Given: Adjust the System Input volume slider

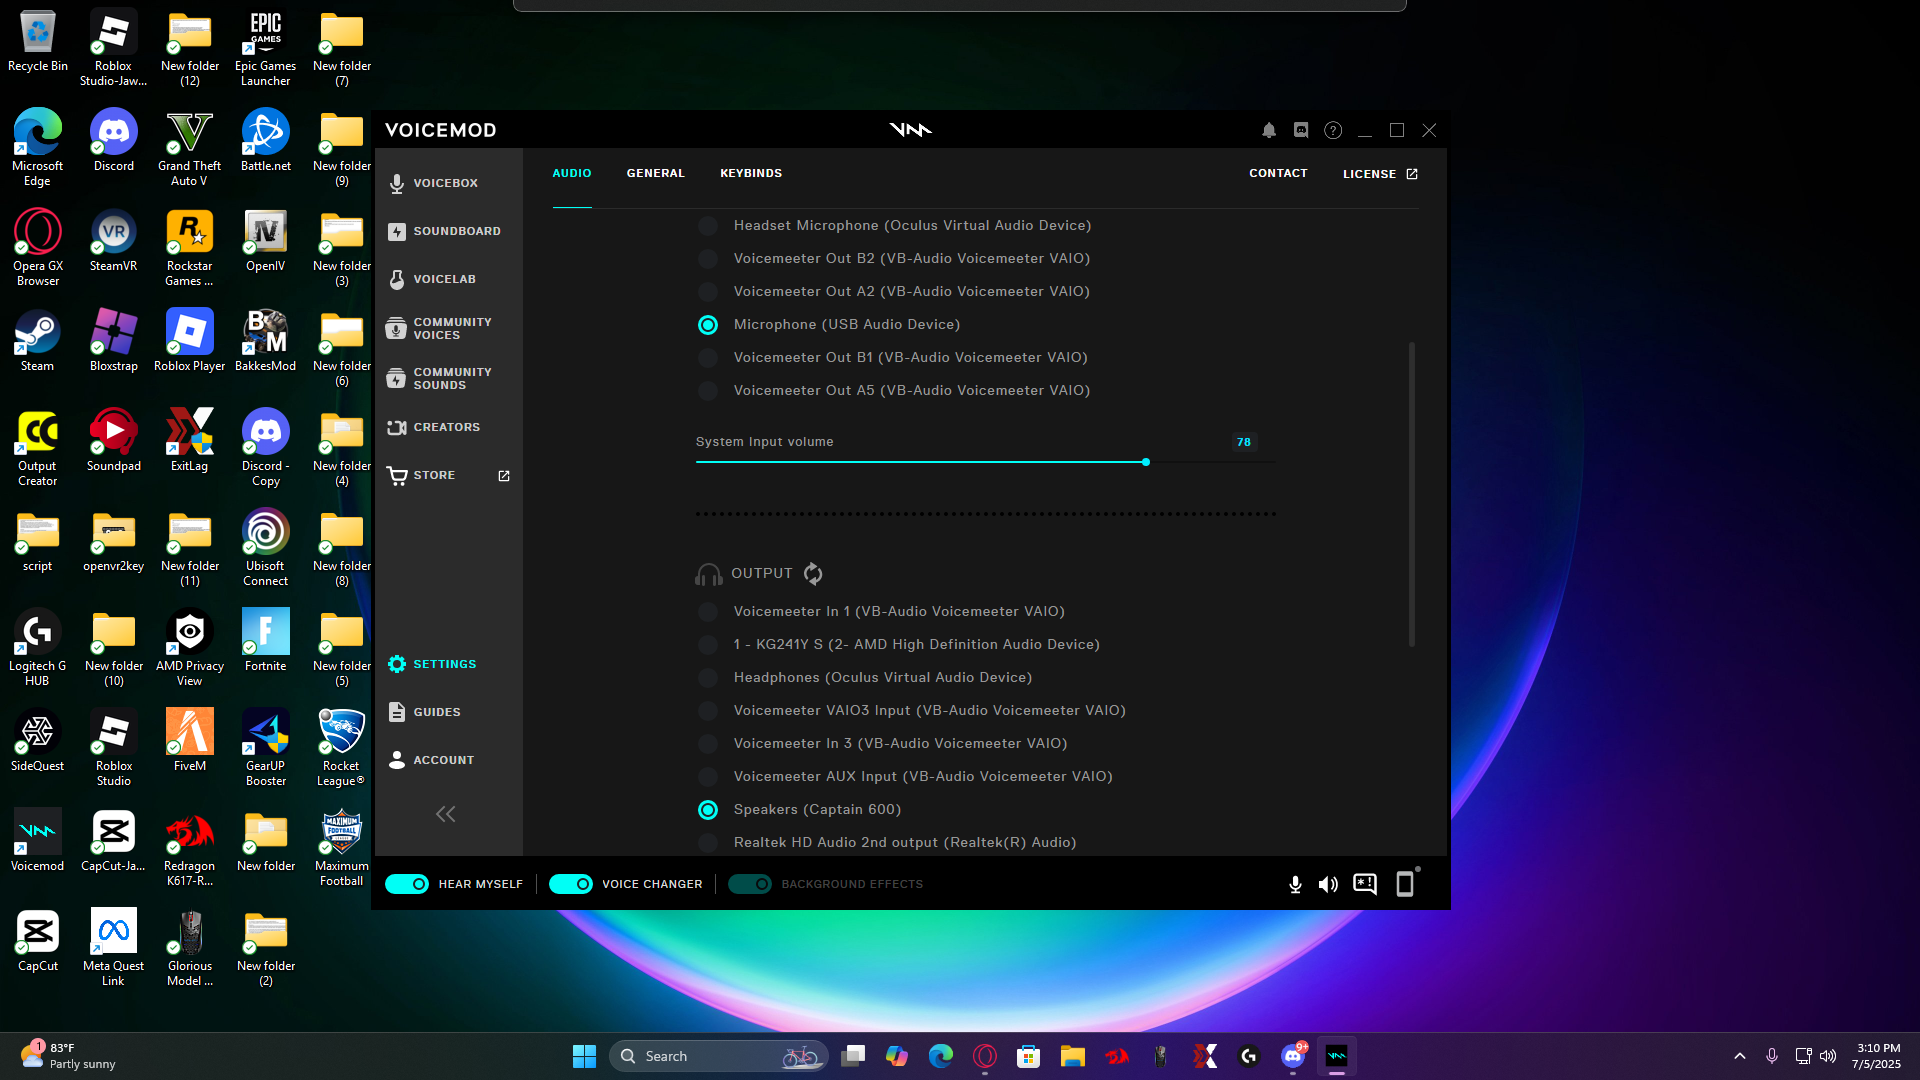Looking at the screenshot, I should pos(1146,462).
